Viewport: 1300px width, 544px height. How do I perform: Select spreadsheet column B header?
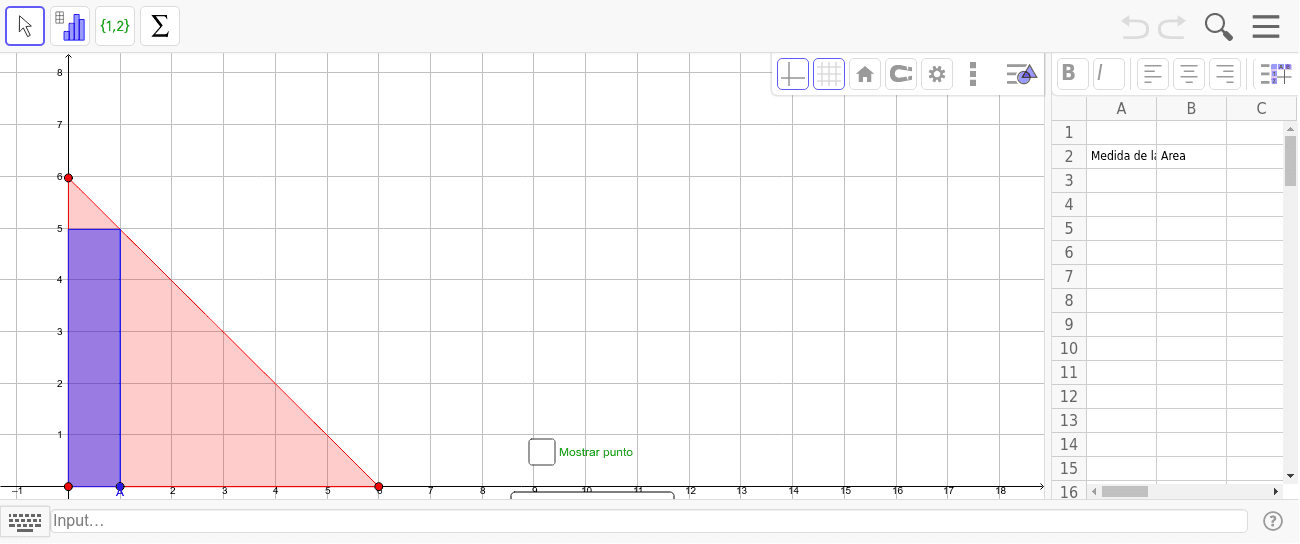[1191, 108]
